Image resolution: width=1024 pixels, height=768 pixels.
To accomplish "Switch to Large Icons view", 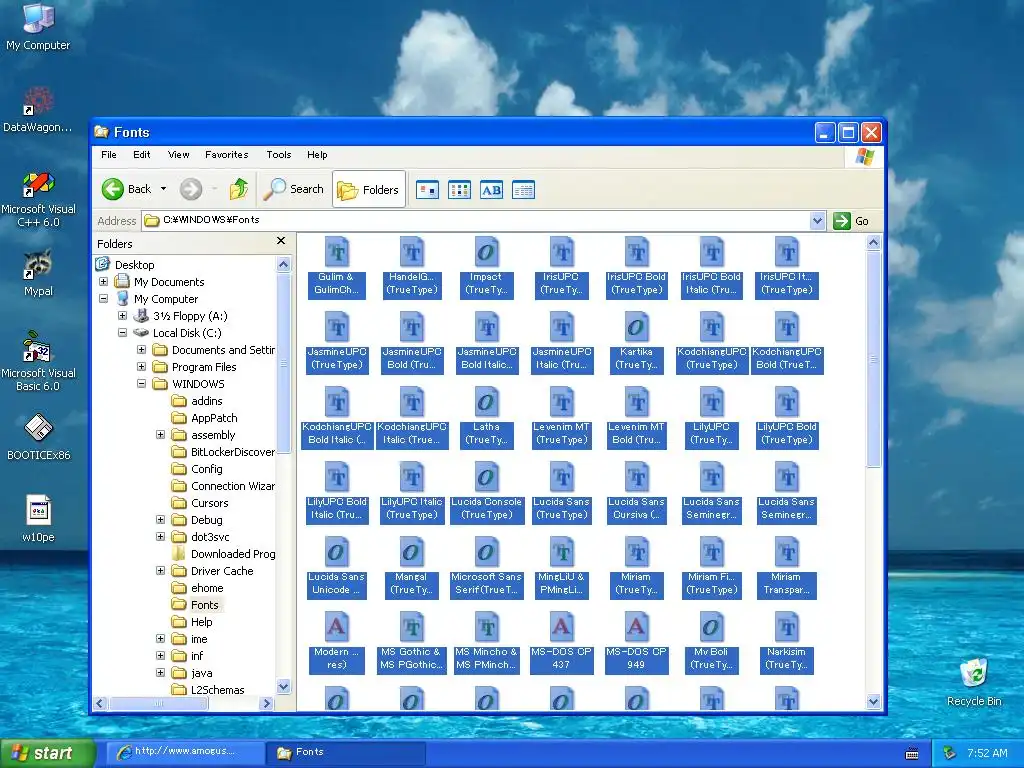I will pyautogui.click(x=427, y=190).
